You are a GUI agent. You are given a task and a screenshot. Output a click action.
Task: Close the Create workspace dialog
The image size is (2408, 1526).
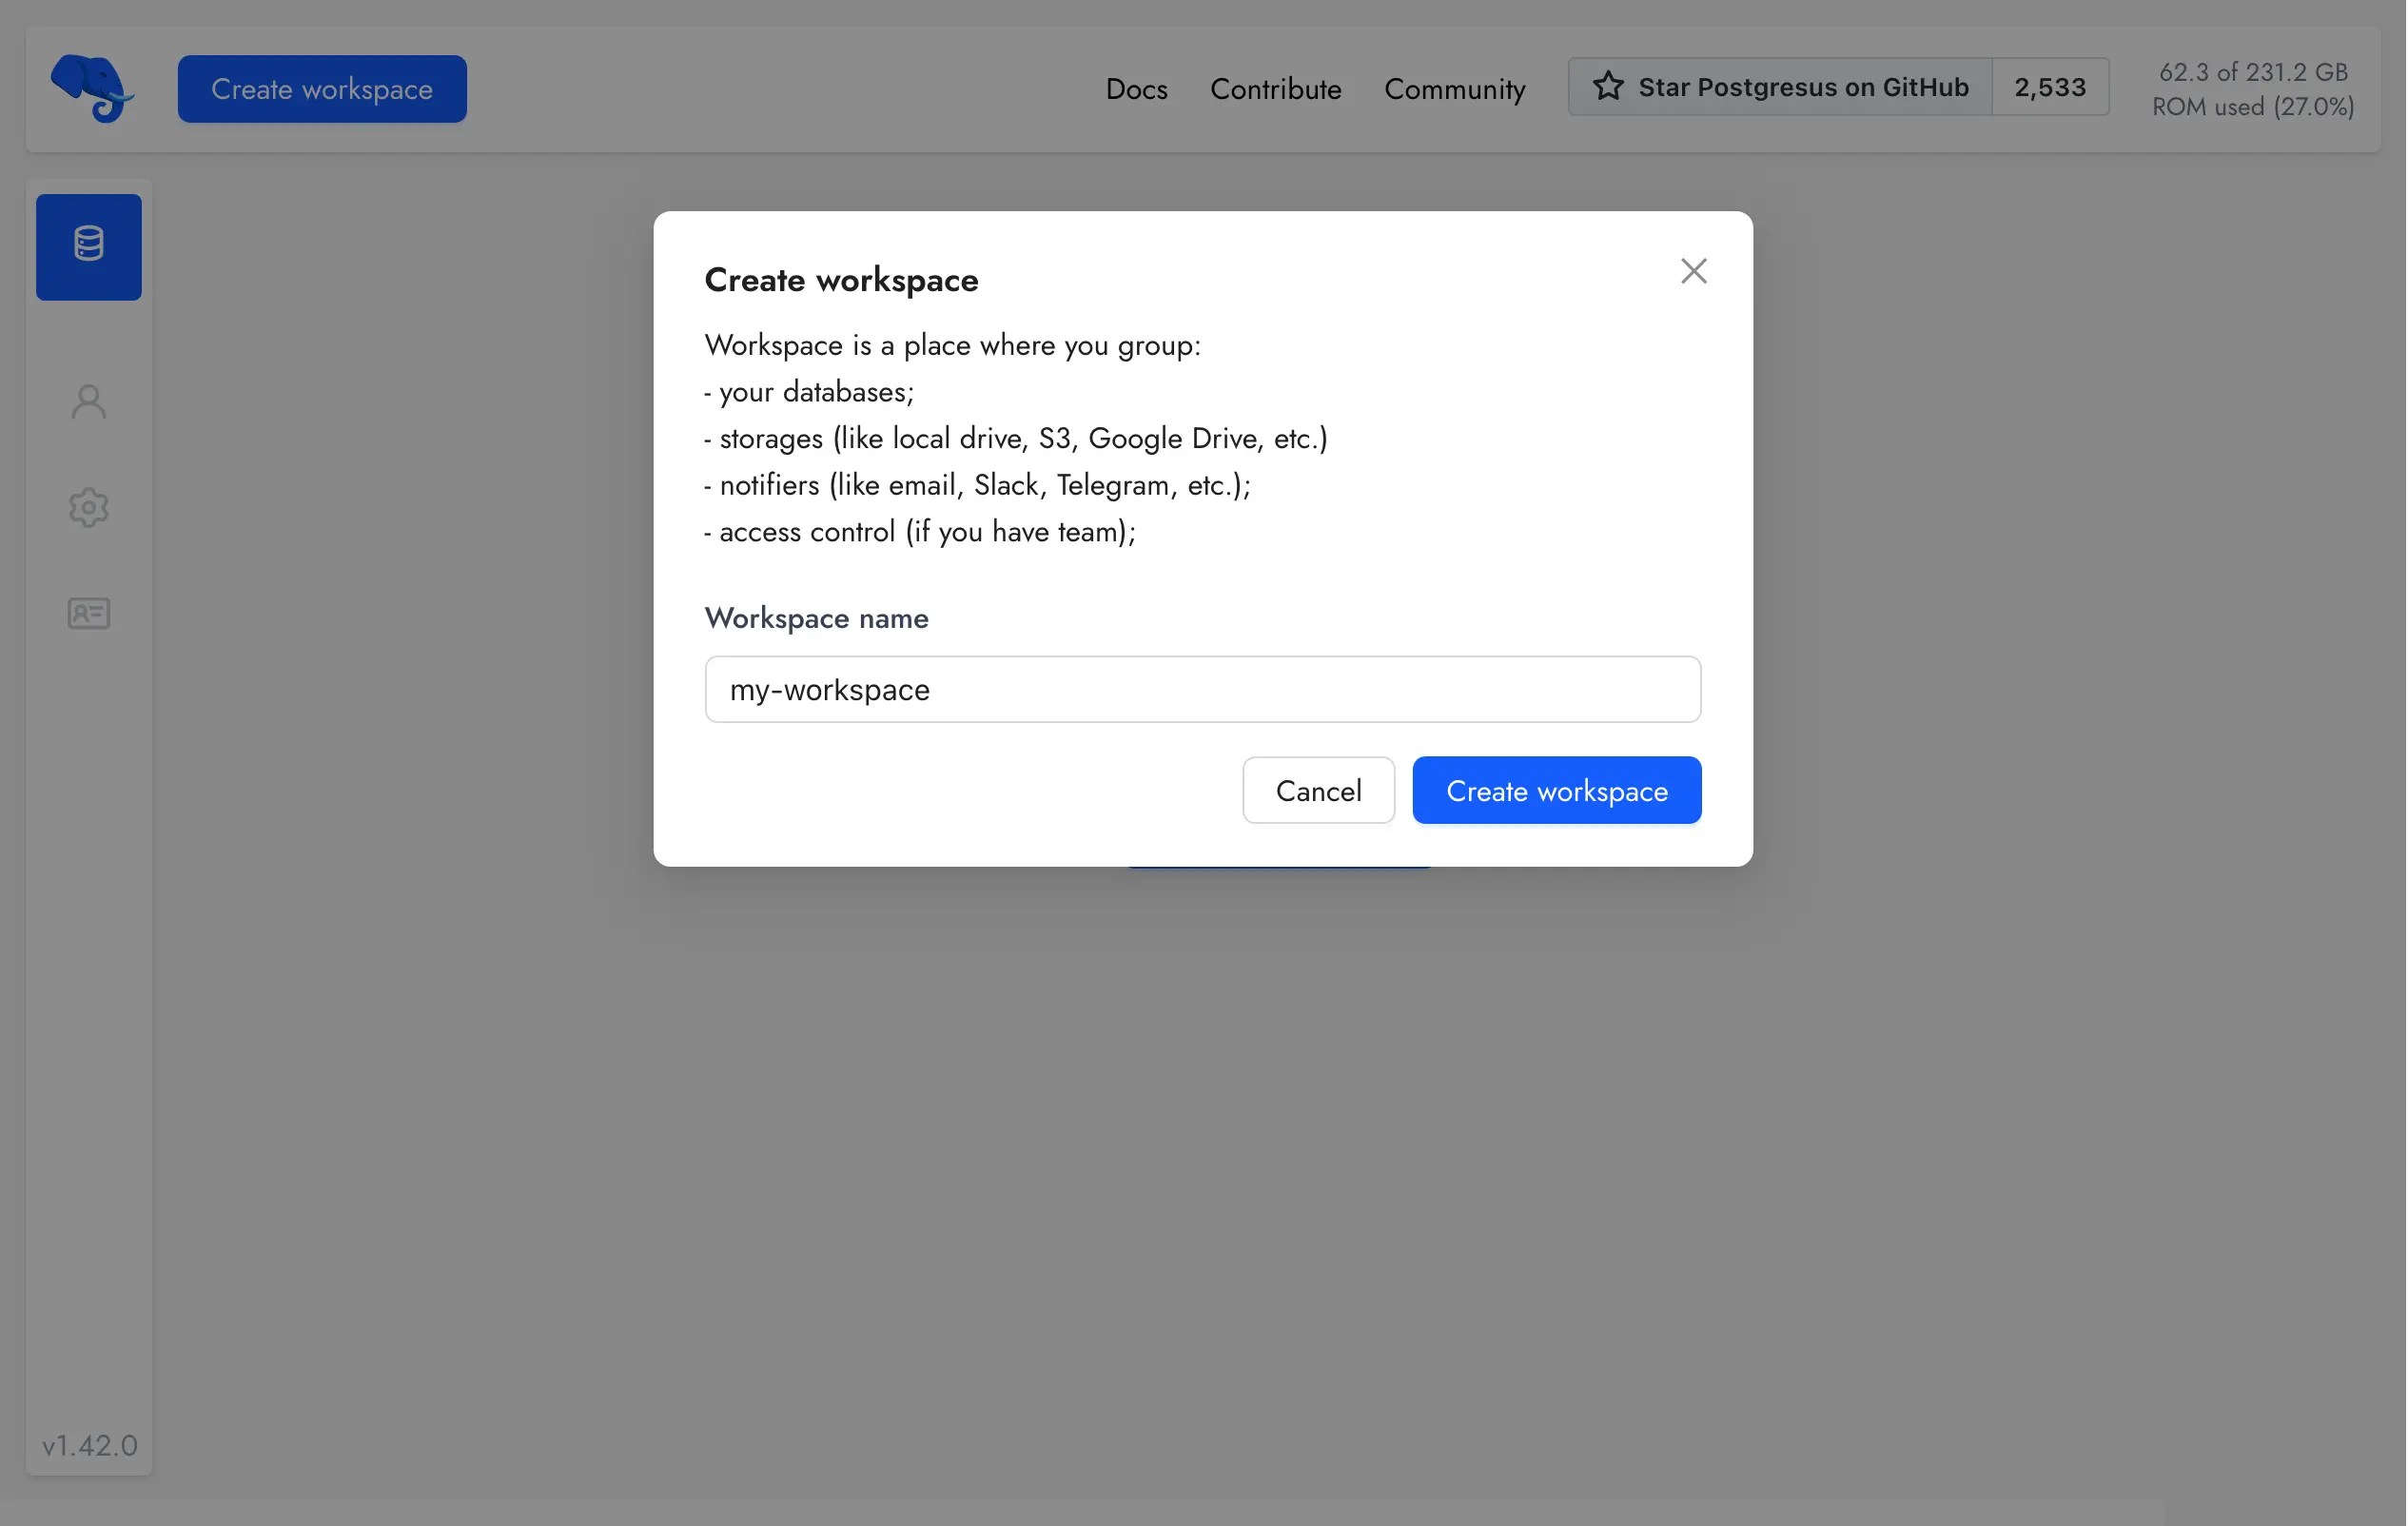click(1693, 271)
